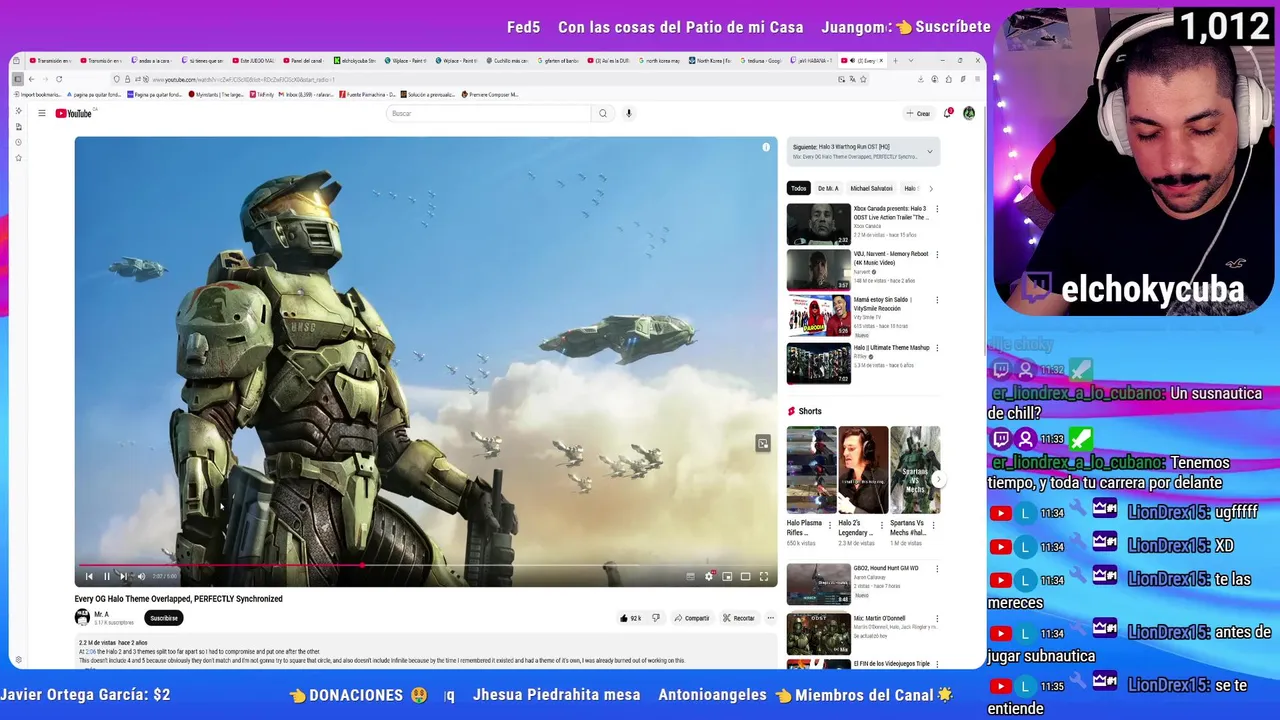Open Halo Plasma Rifles short

click(x=811, y=470)
